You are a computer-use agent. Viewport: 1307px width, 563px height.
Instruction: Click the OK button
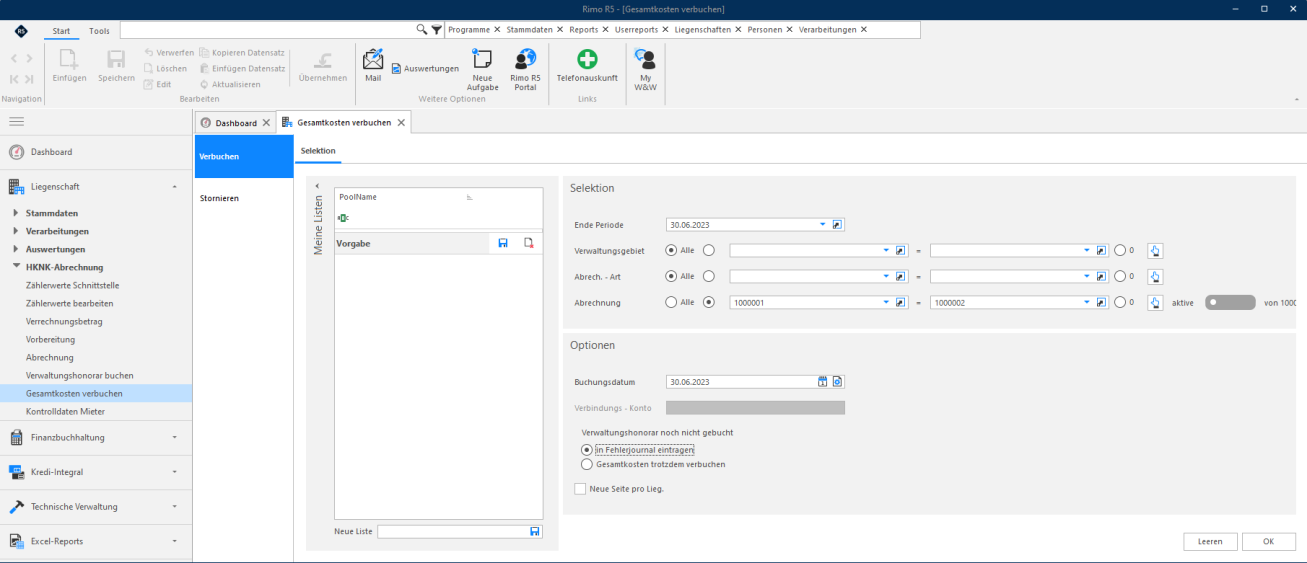[x=1268, y=541]
